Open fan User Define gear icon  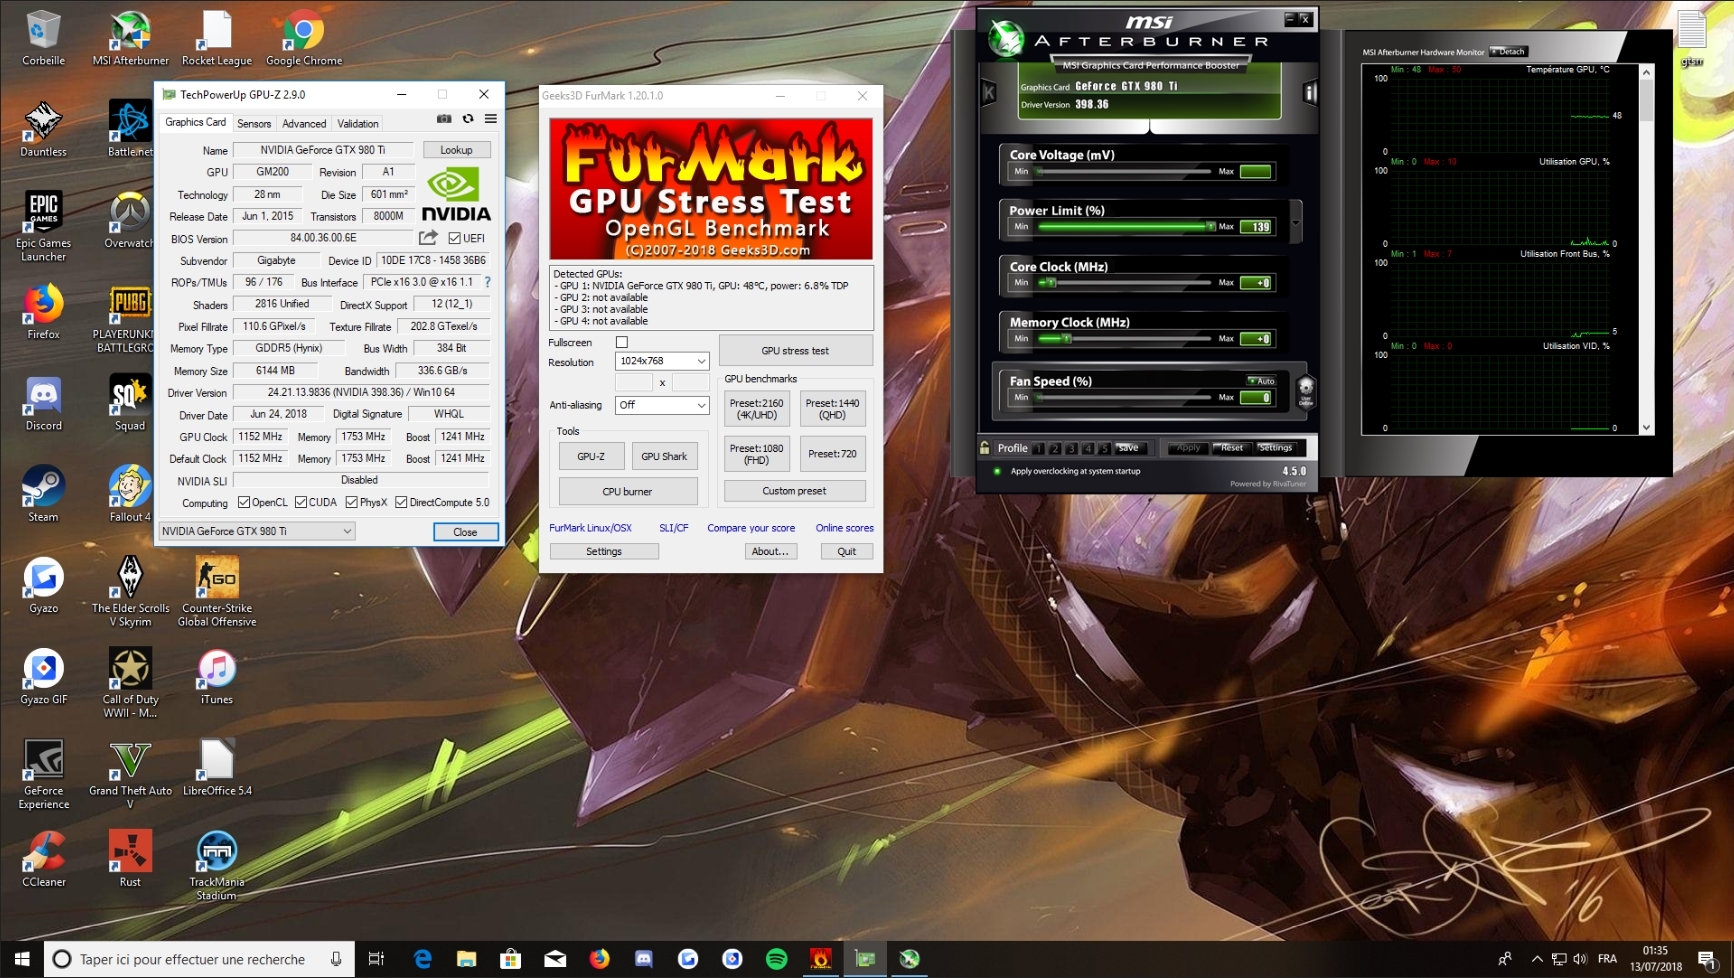click(x=1306, y=391)
